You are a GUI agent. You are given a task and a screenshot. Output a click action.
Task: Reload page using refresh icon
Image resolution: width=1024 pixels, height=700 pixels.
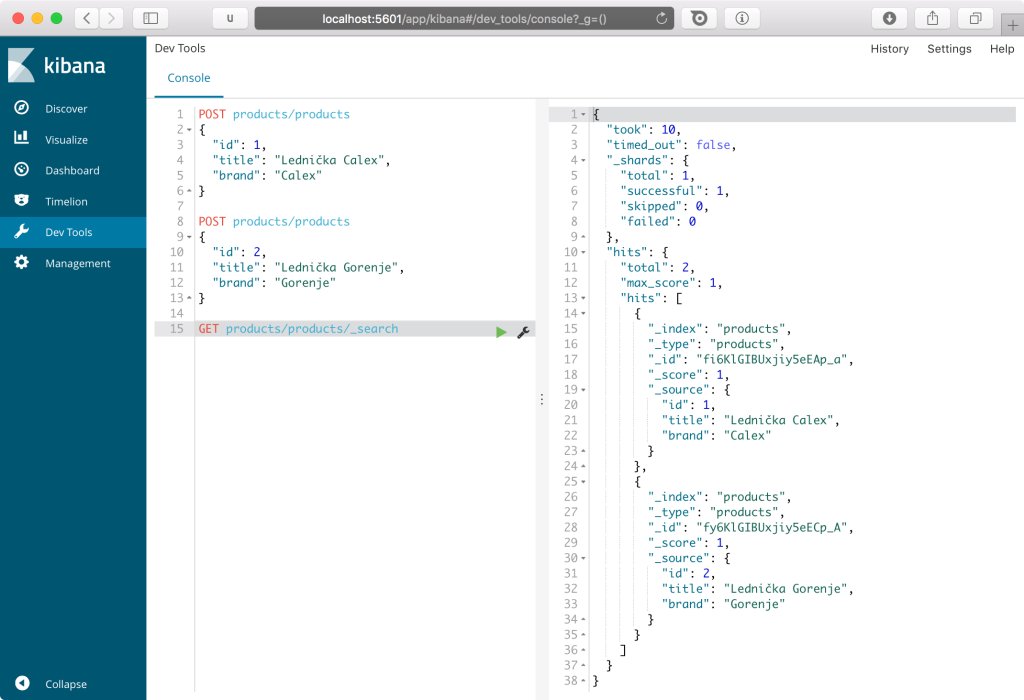click(662, 18)
